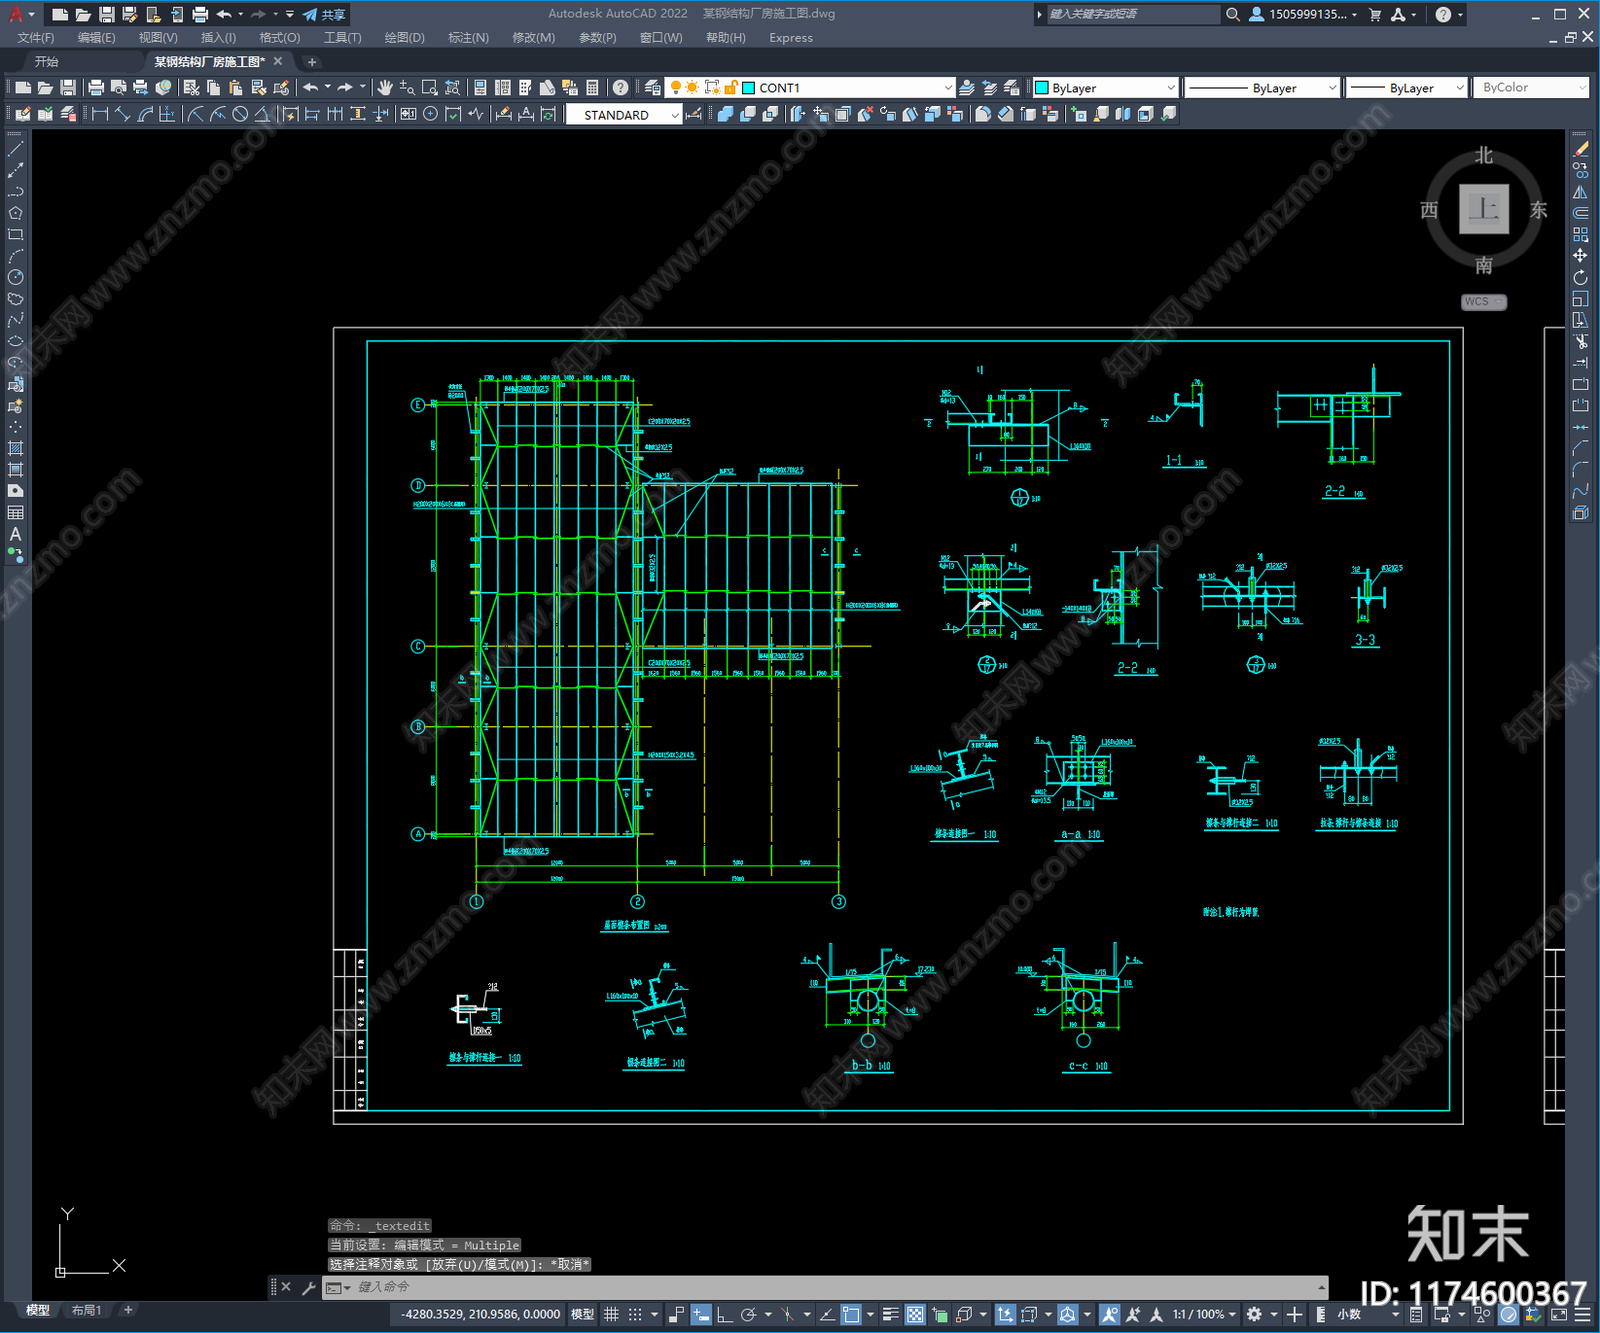Click the Plot (print) icon in the quick access bar
This screenshot has height=1333, width=1600.
pos(200,14)
